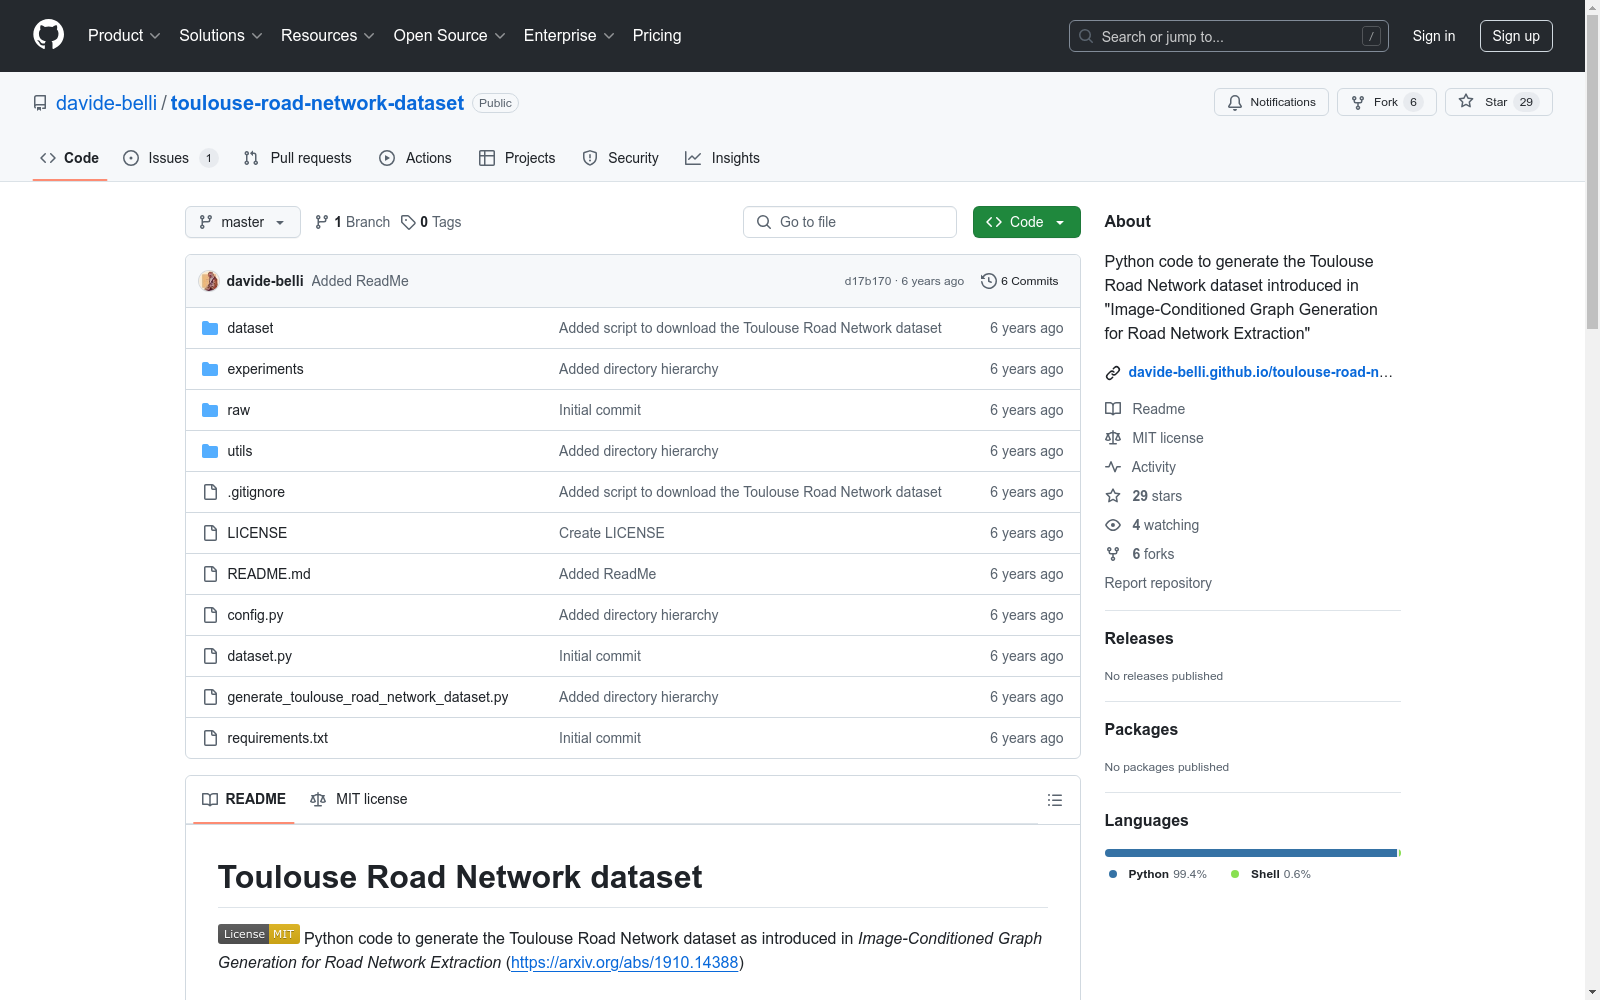Viewport: 1600px width, 1000px height.
Task: Click the dataset.py file icon
Action: point(210,656)
